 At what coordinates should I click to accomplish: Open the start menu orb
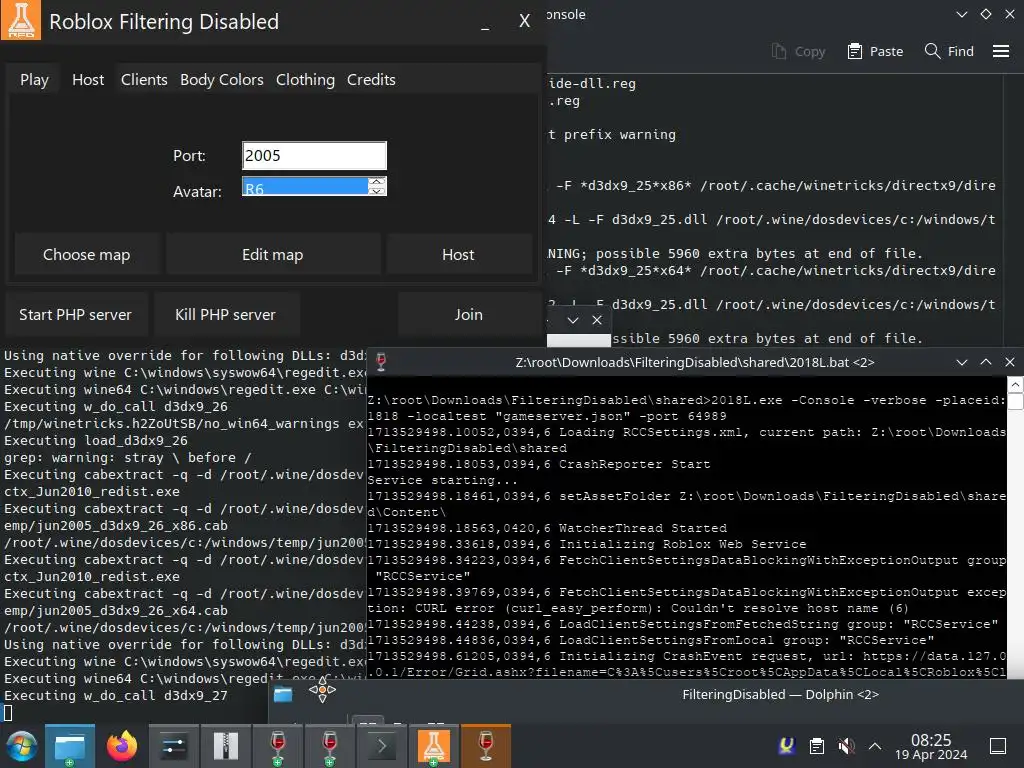click(22, 746)
